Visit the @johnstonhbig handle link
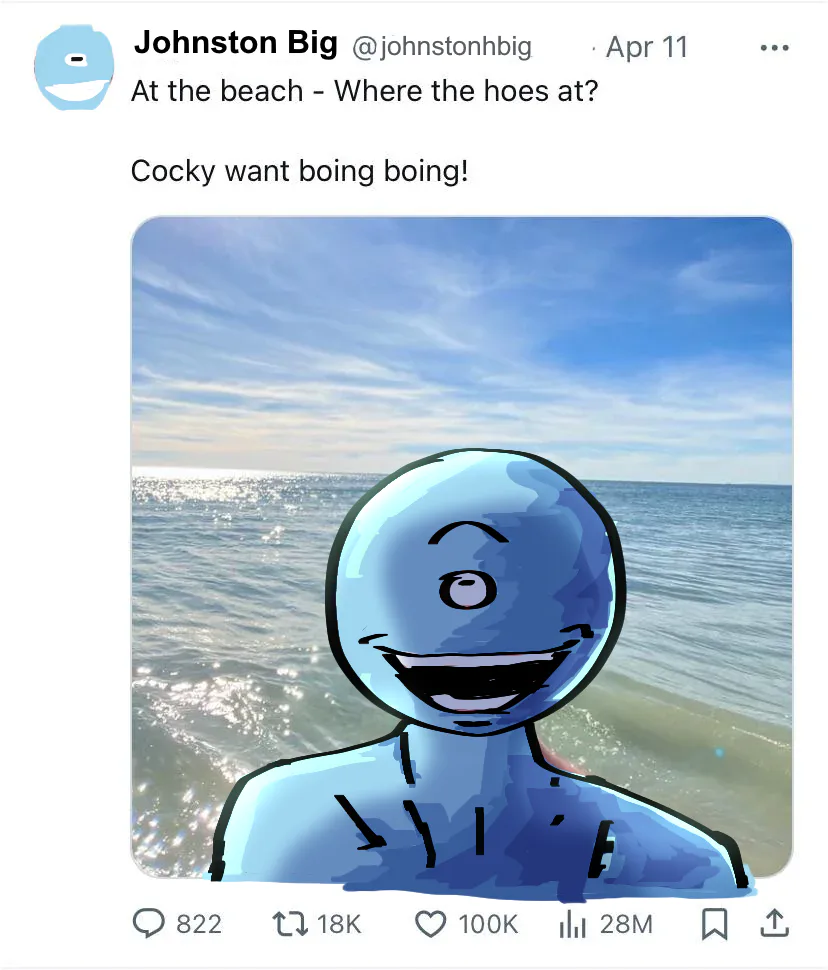 tap(442, 46)
